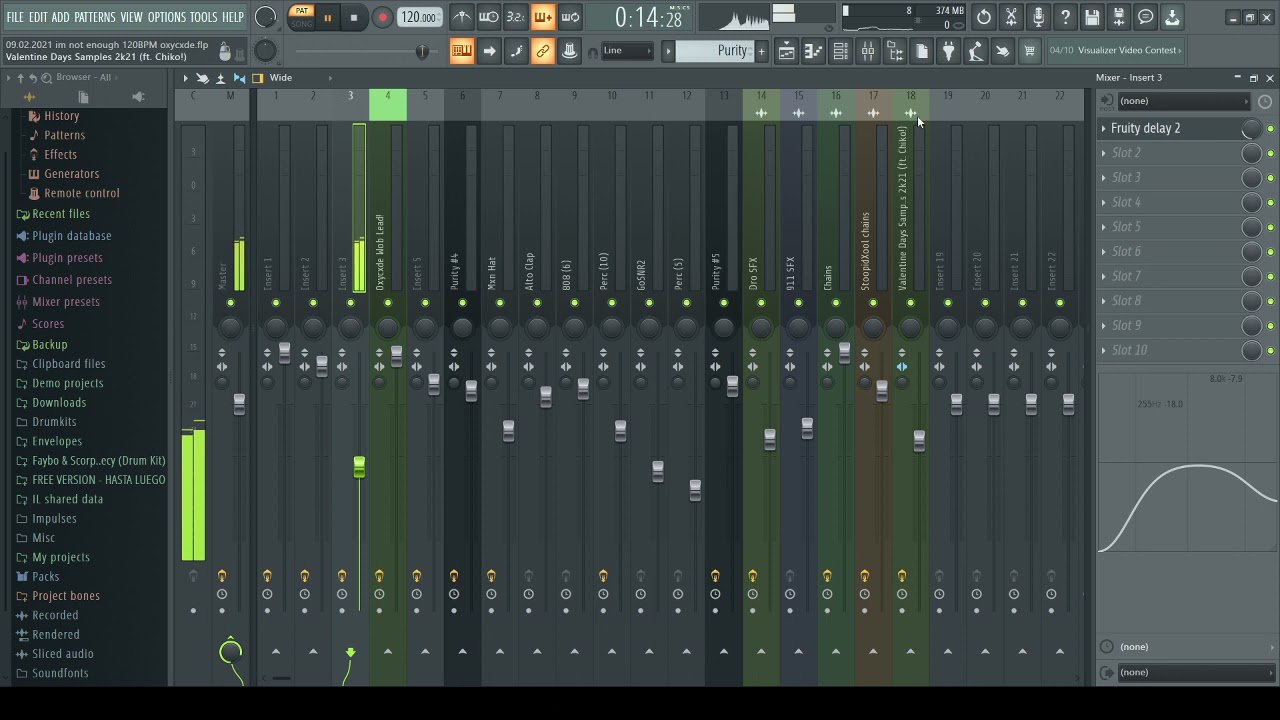Open undo history icon
Image resolution: width=1280 pixels, height=720 pixels.
(x=984, y=17)
